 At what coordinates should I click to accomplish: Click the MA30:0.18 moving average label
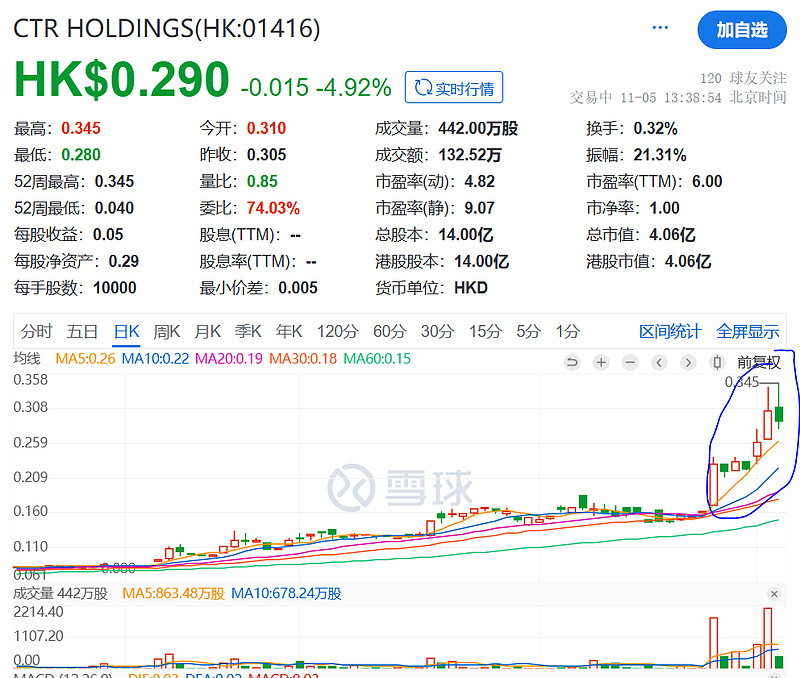(x=303, y=359)
